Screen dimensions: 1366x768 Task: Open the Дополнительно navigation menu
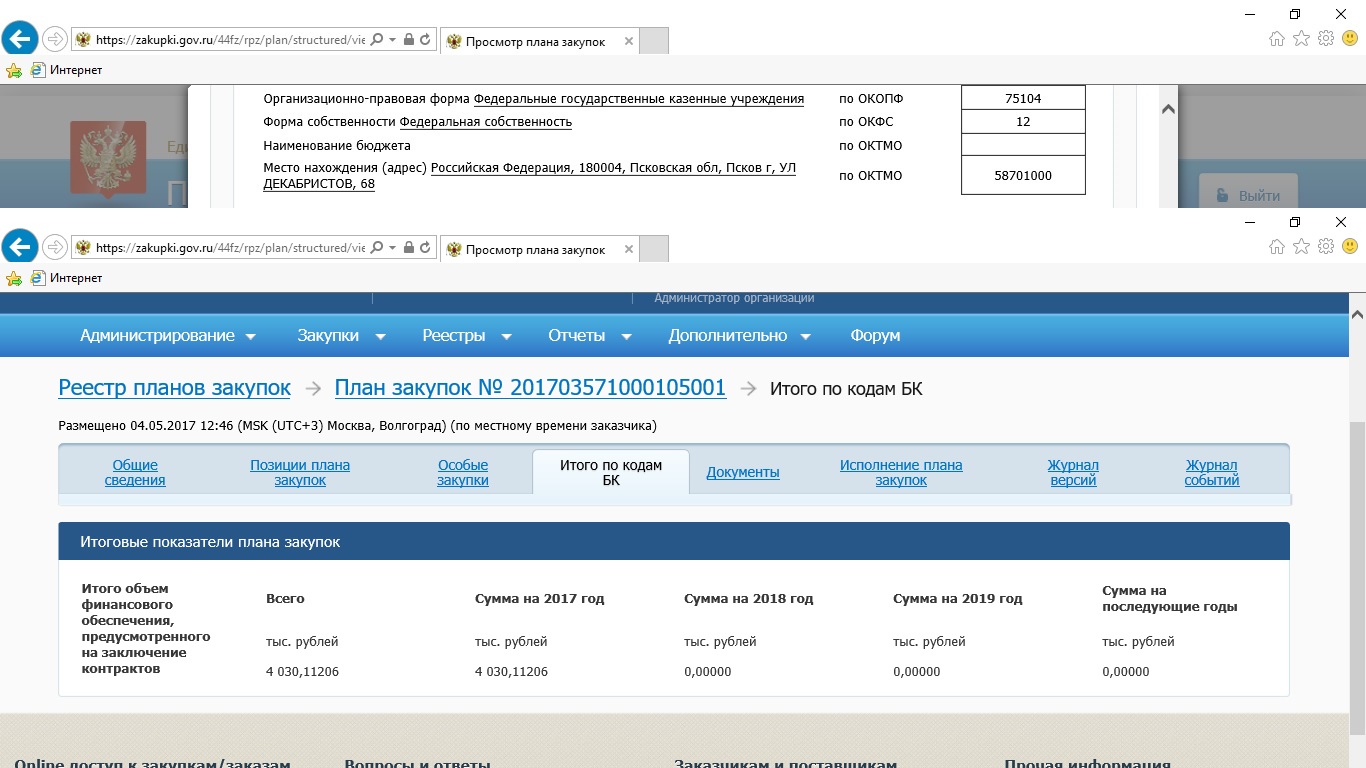[x=739, y=336]
